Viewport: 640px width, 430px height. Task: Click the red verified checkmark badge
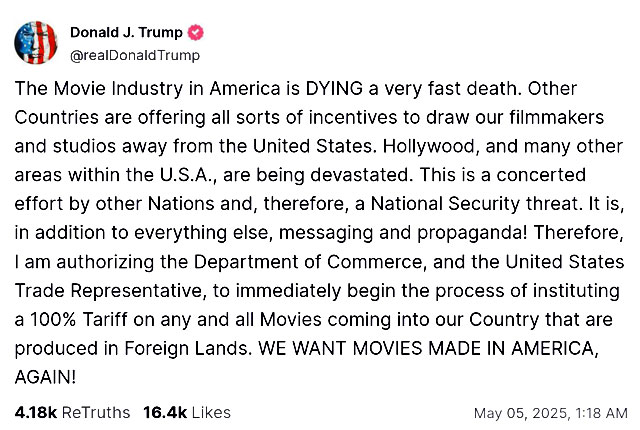point(196,32)
